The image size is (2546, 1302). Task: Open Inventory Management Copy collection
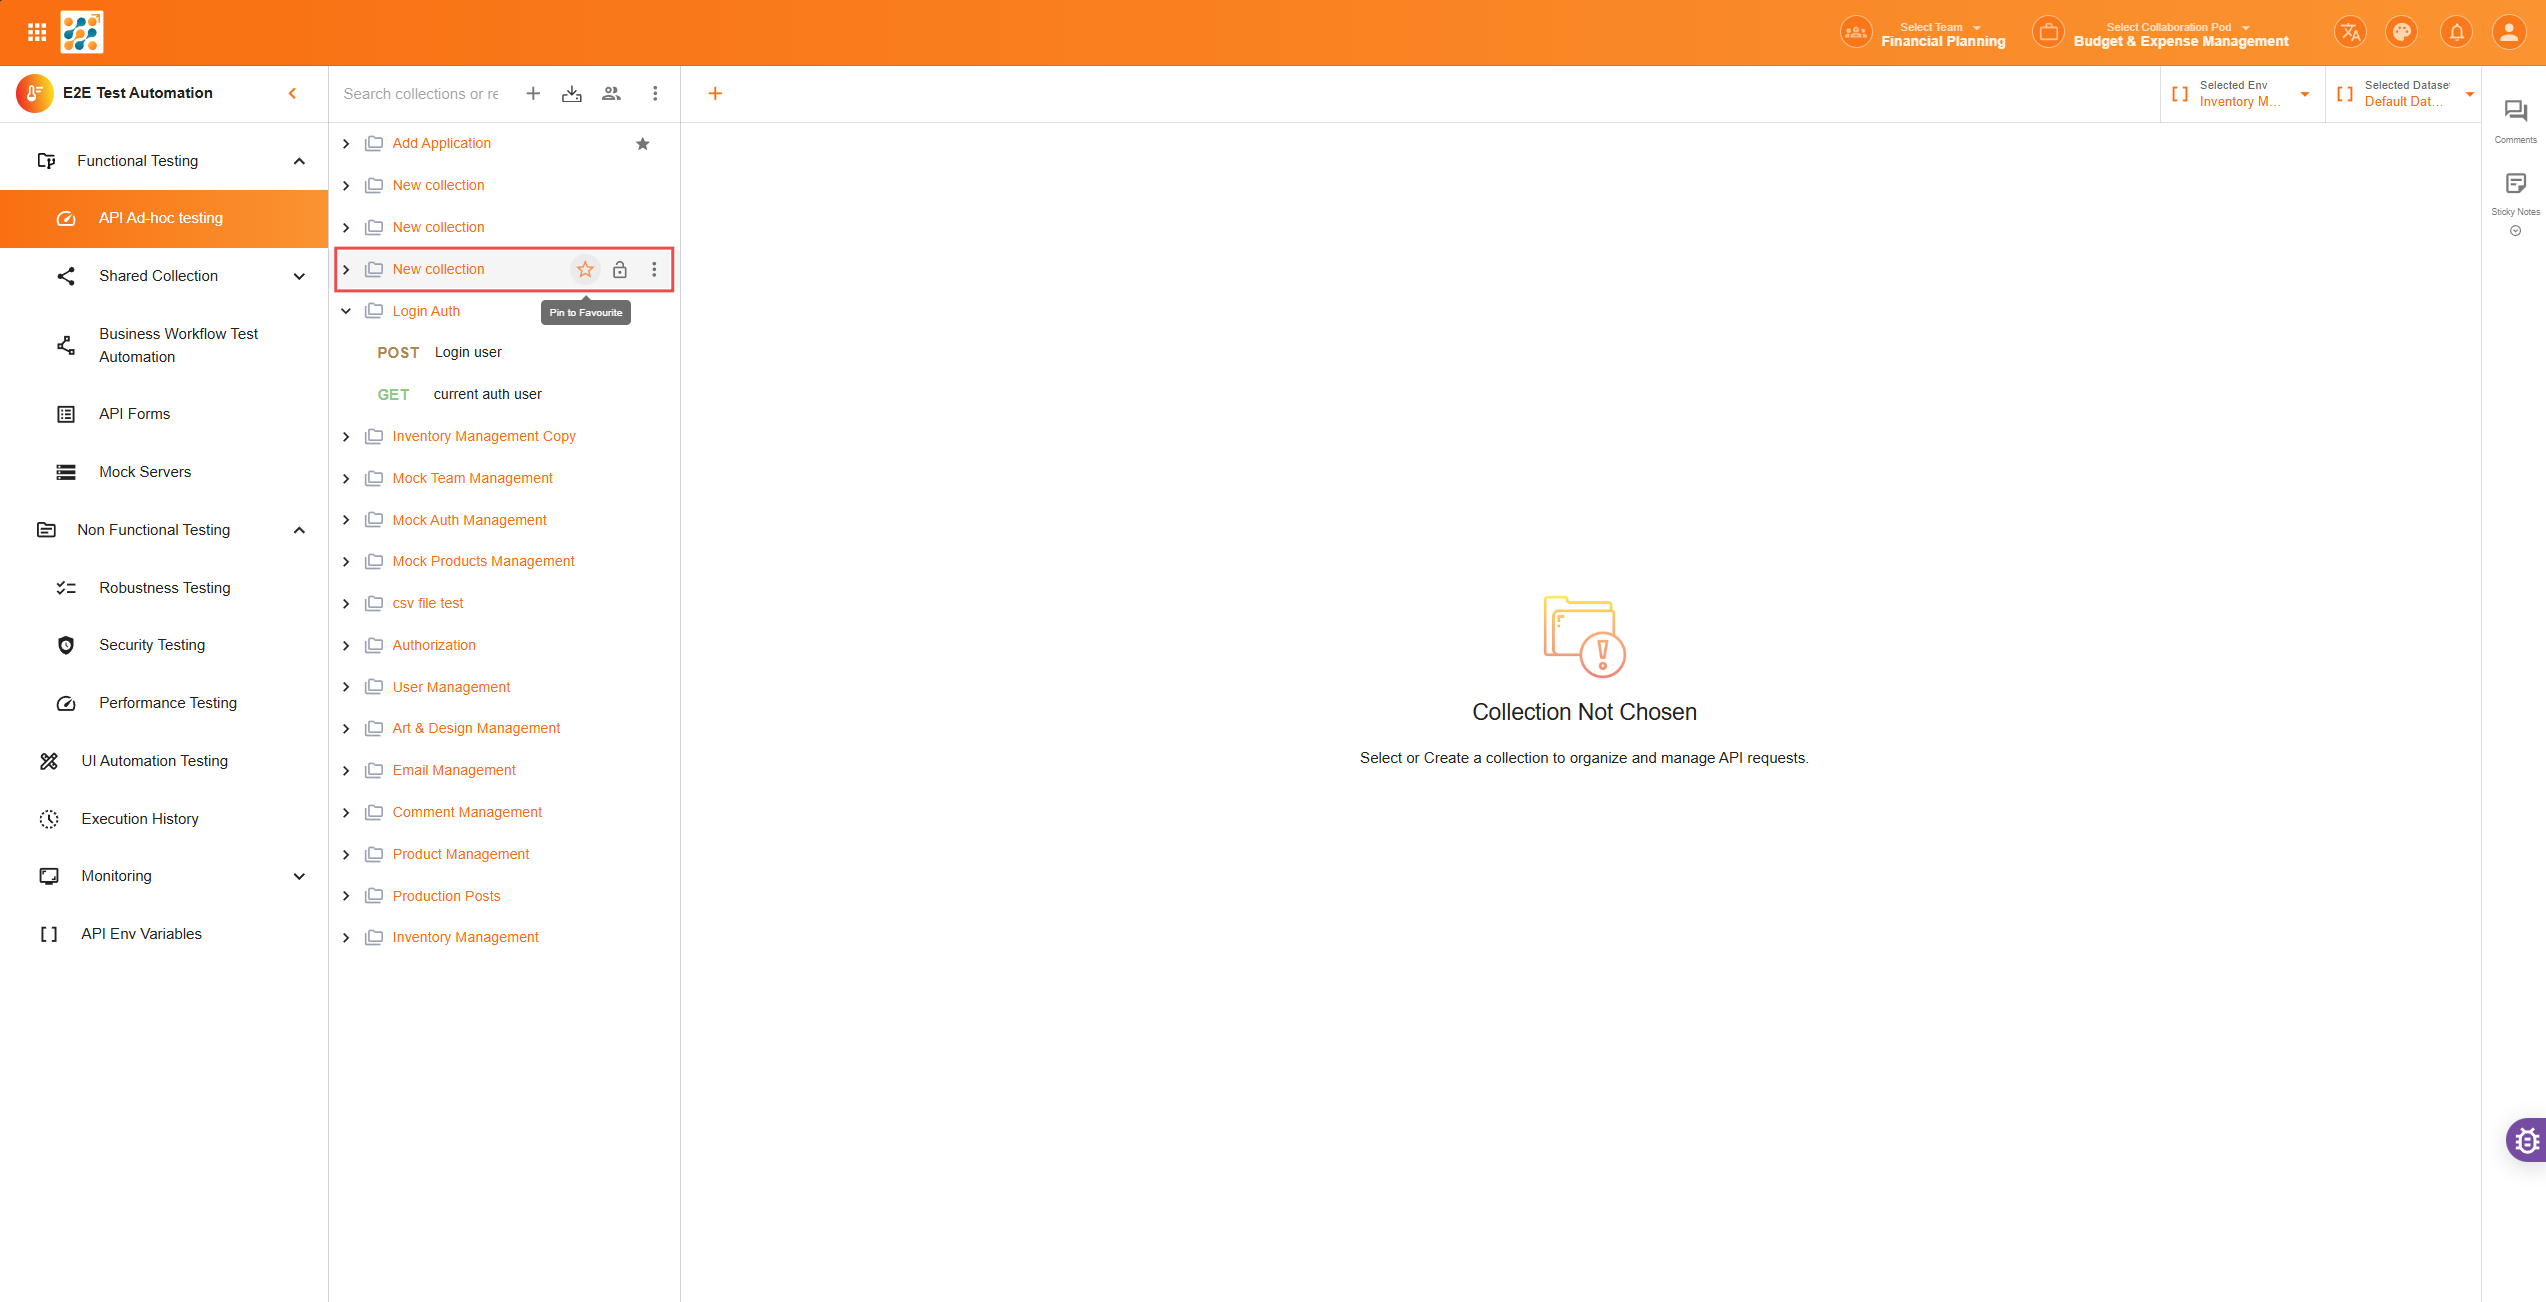click(484, 436)
